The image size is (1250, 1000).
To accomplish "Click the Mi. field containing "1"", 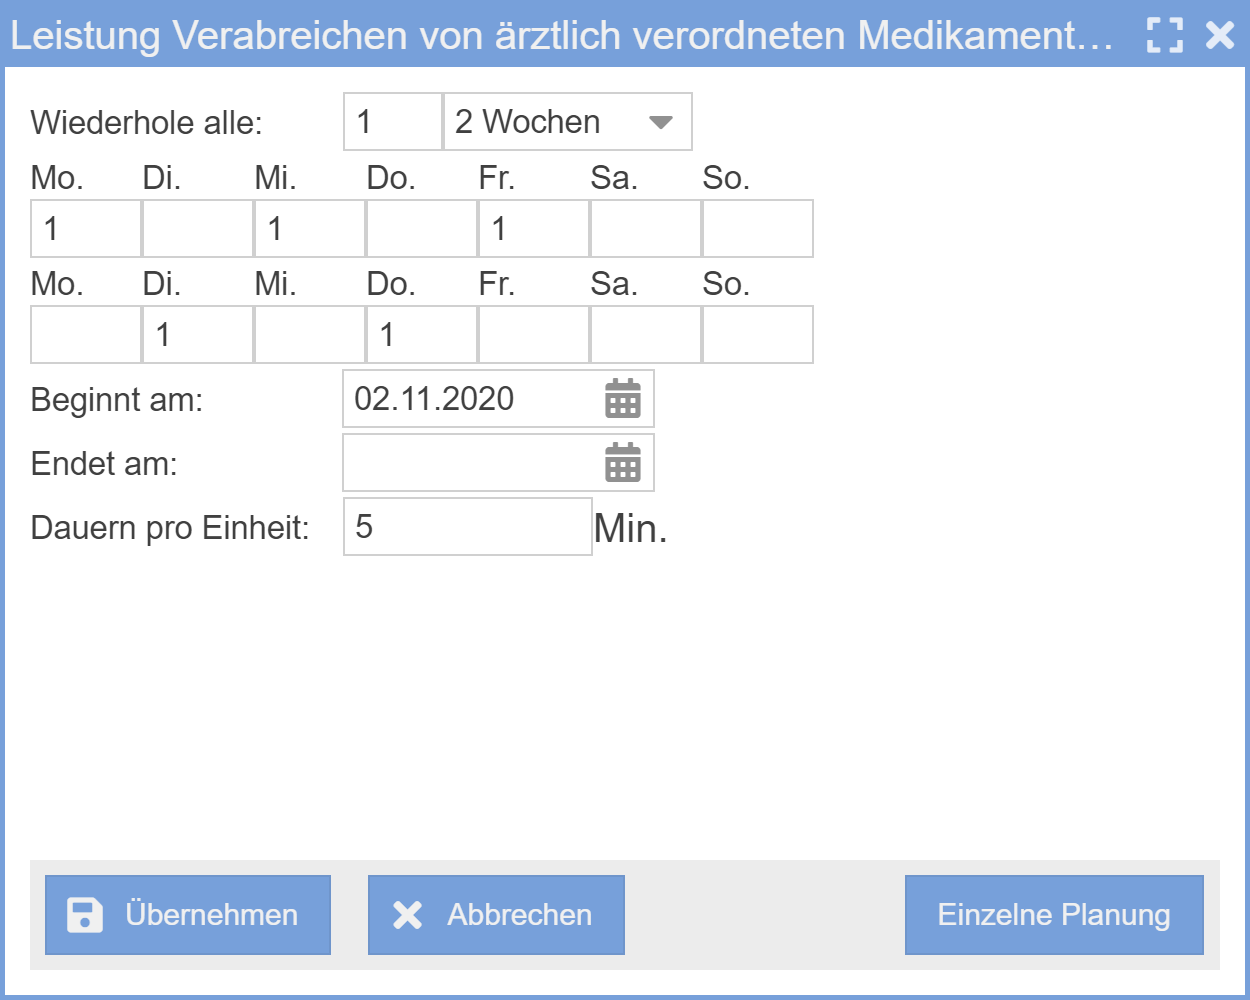I will 309,228.
